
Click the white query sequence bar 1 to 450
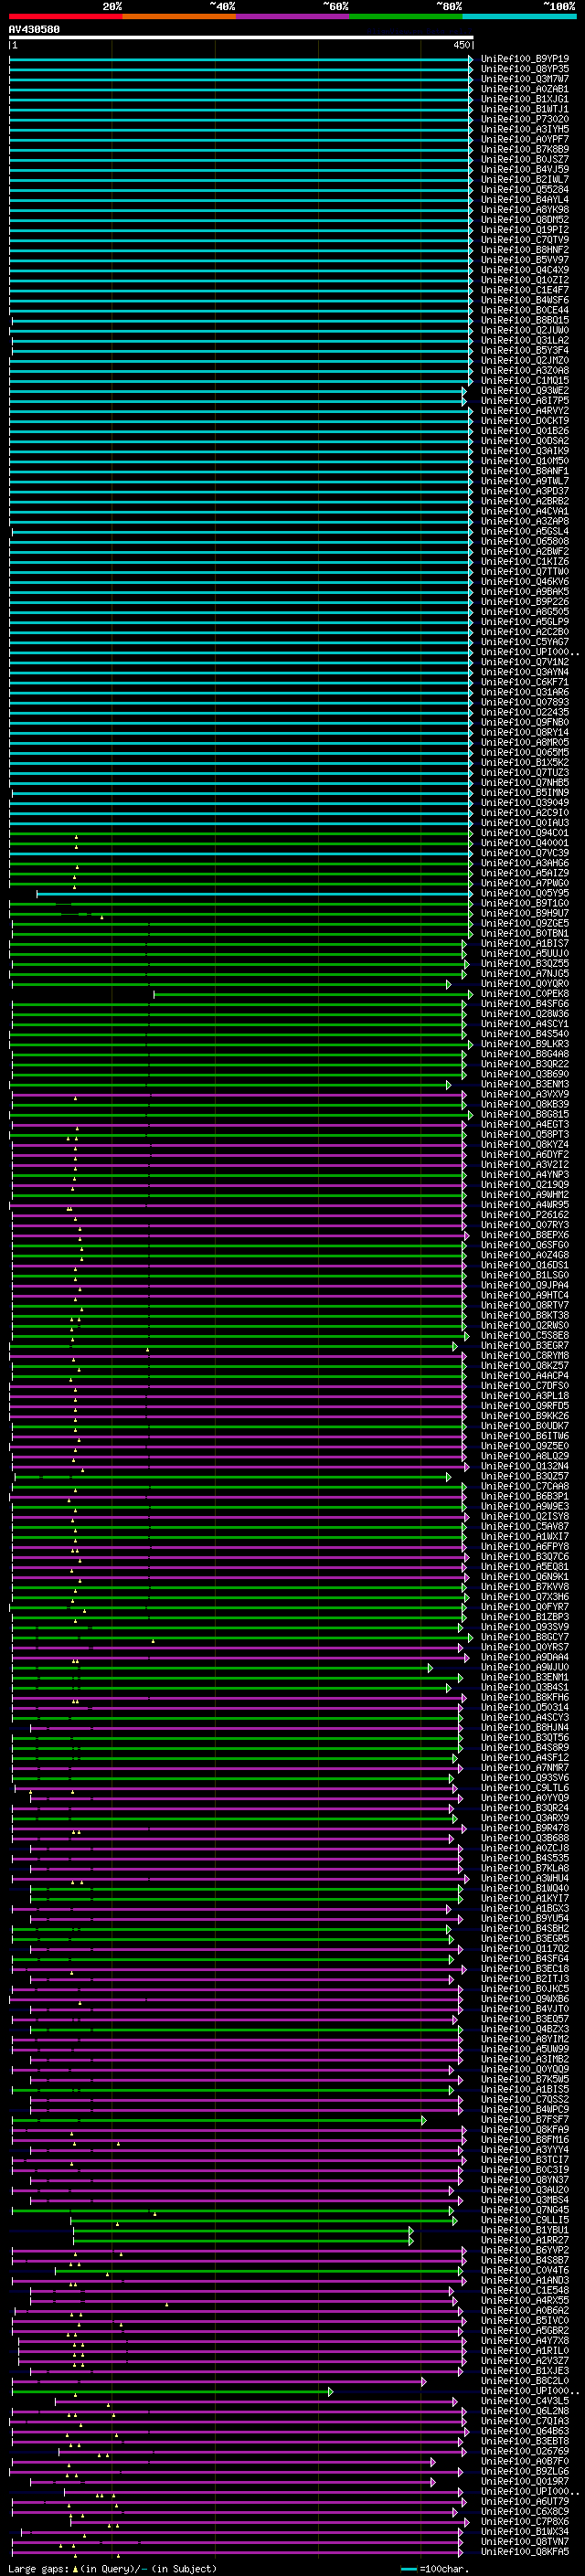241,38
